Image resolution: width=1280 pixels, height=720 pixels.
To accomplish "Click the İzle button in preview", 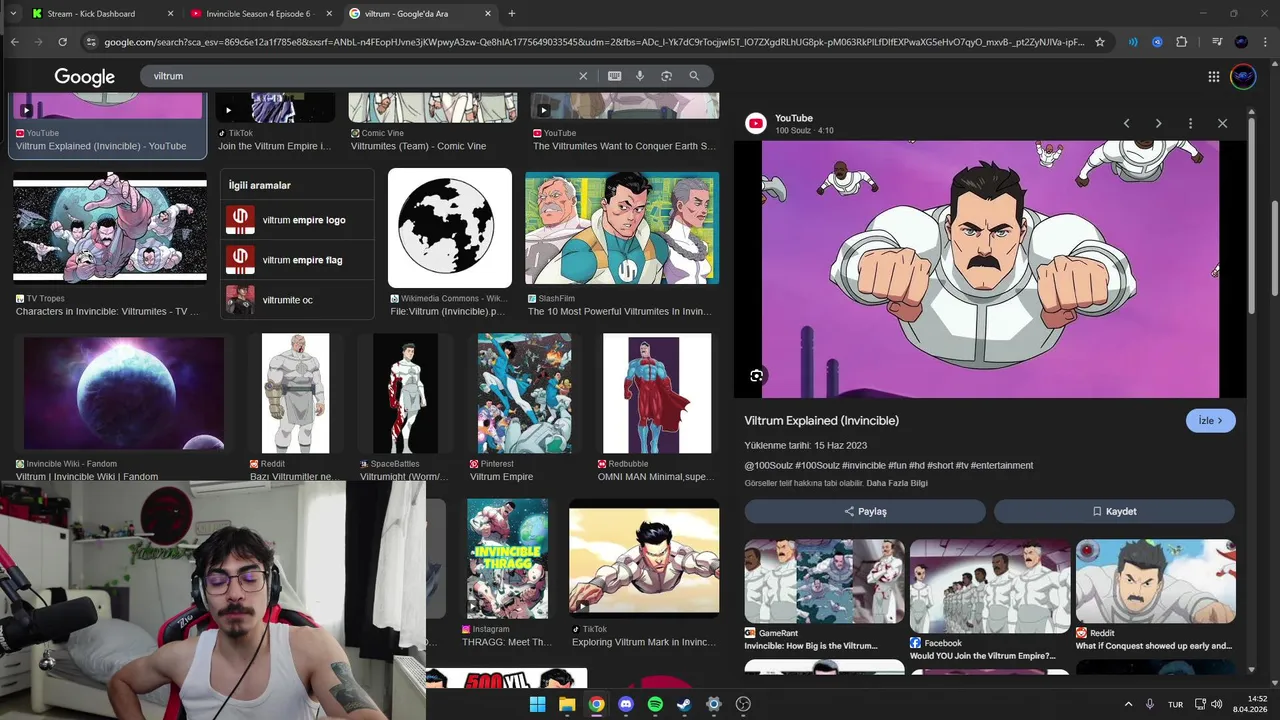I will tap(1211, 421).
